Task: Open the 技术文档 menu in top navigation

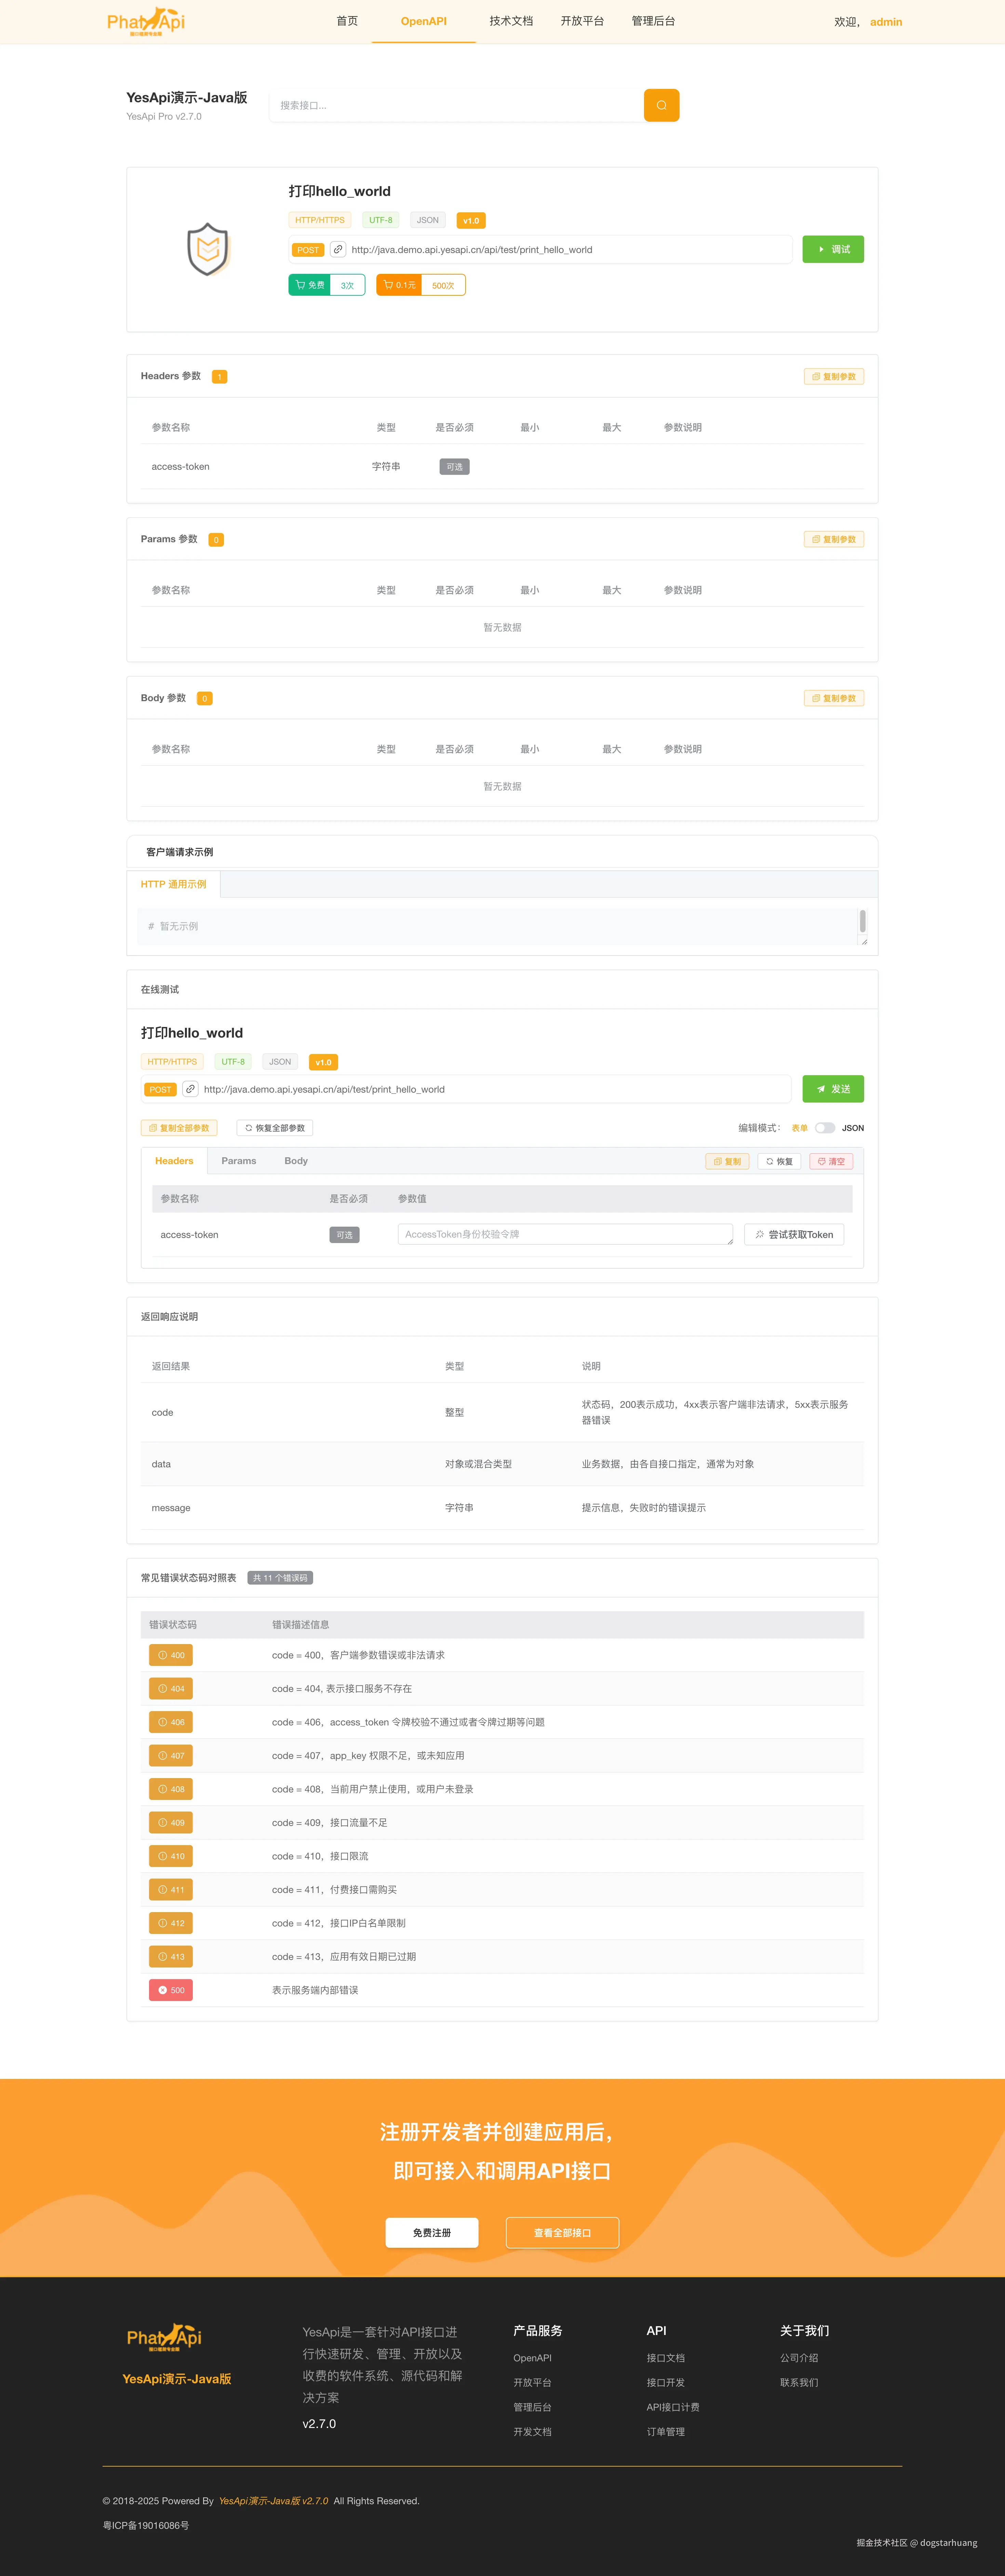Action: [511, 21]
